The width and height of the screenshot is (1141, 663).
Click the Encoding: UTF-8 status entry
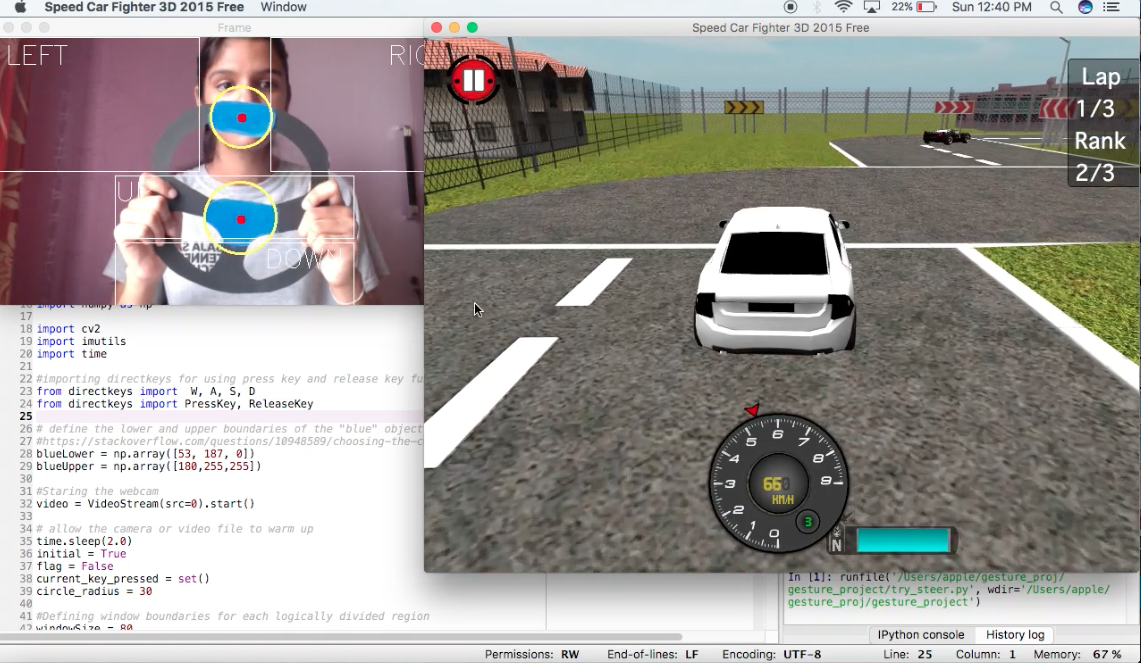pos(771,654)
